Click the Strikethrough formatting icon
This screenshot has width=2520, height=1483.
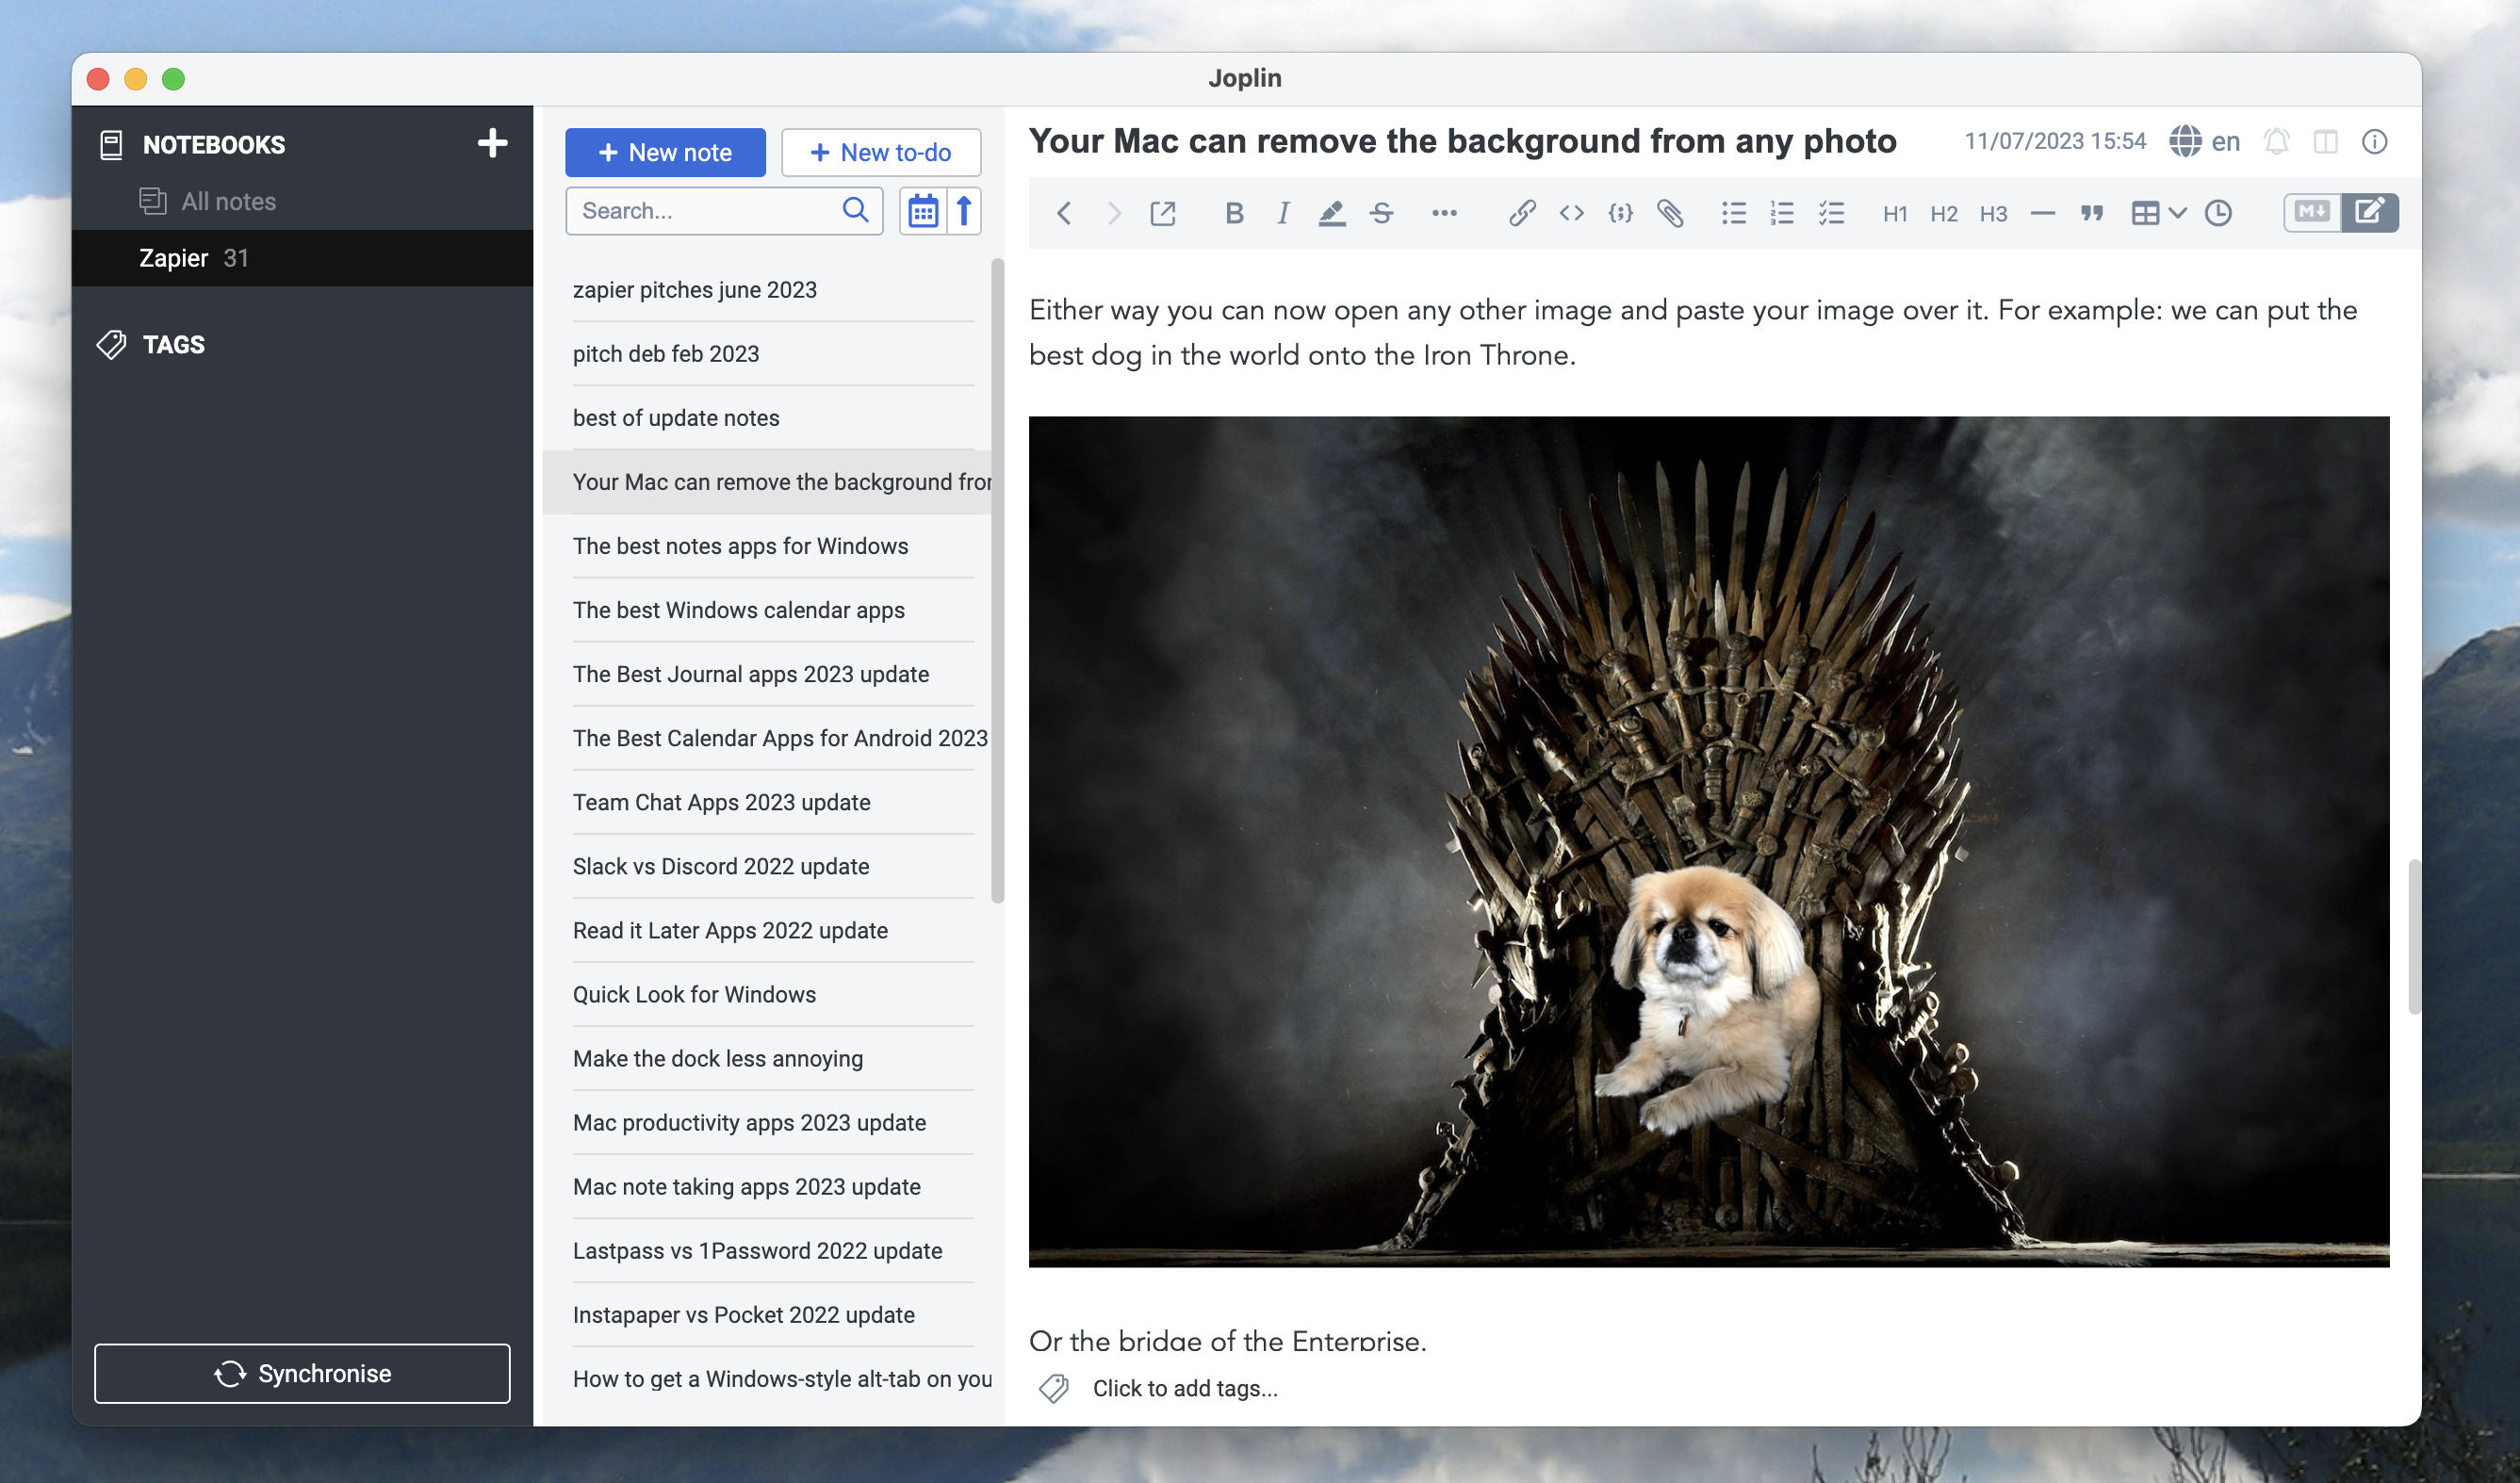tap(1381, 212)
